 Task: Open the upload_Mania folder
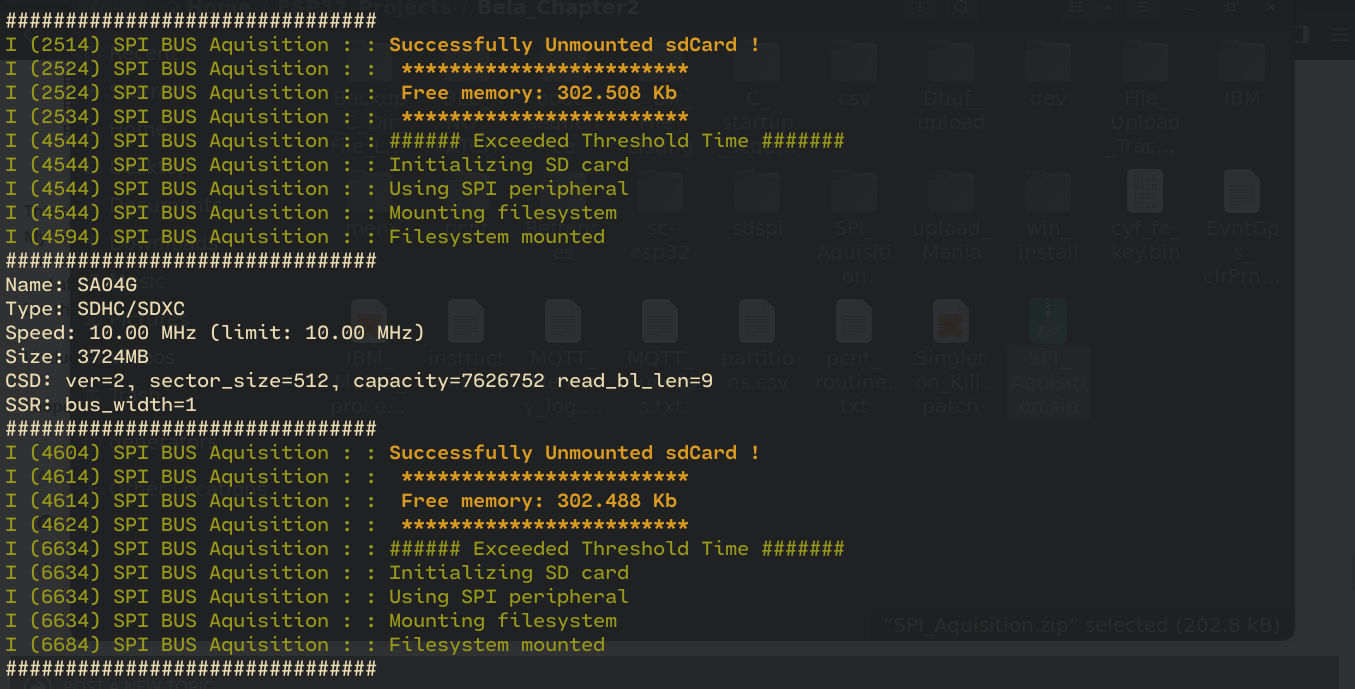coord(950,216)
